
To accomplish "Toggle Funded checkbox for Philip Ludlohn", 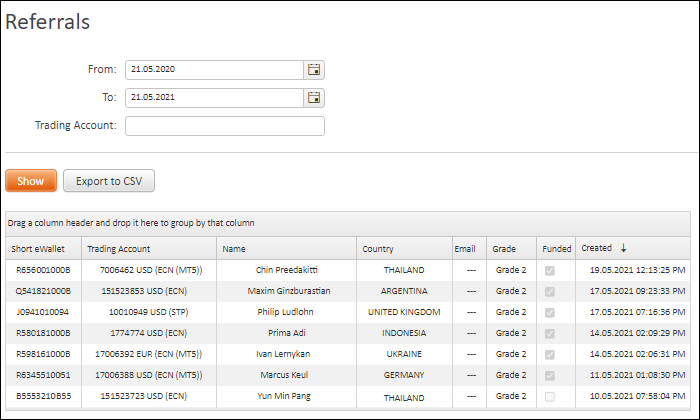I will 550,312.
